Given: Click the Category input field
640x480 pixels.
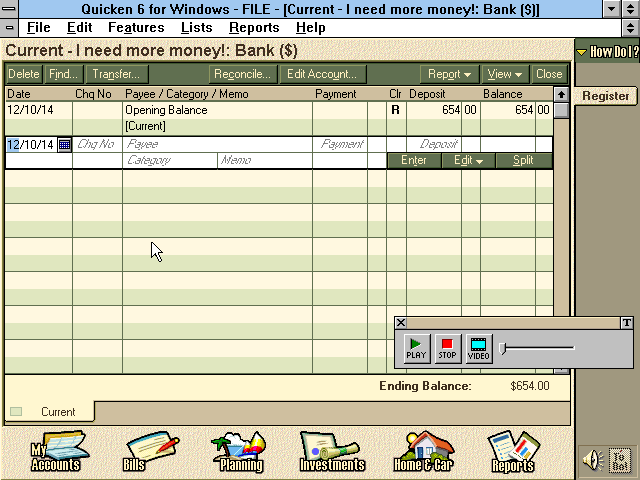Looking at the screenshot, I should tap(170, 160).
